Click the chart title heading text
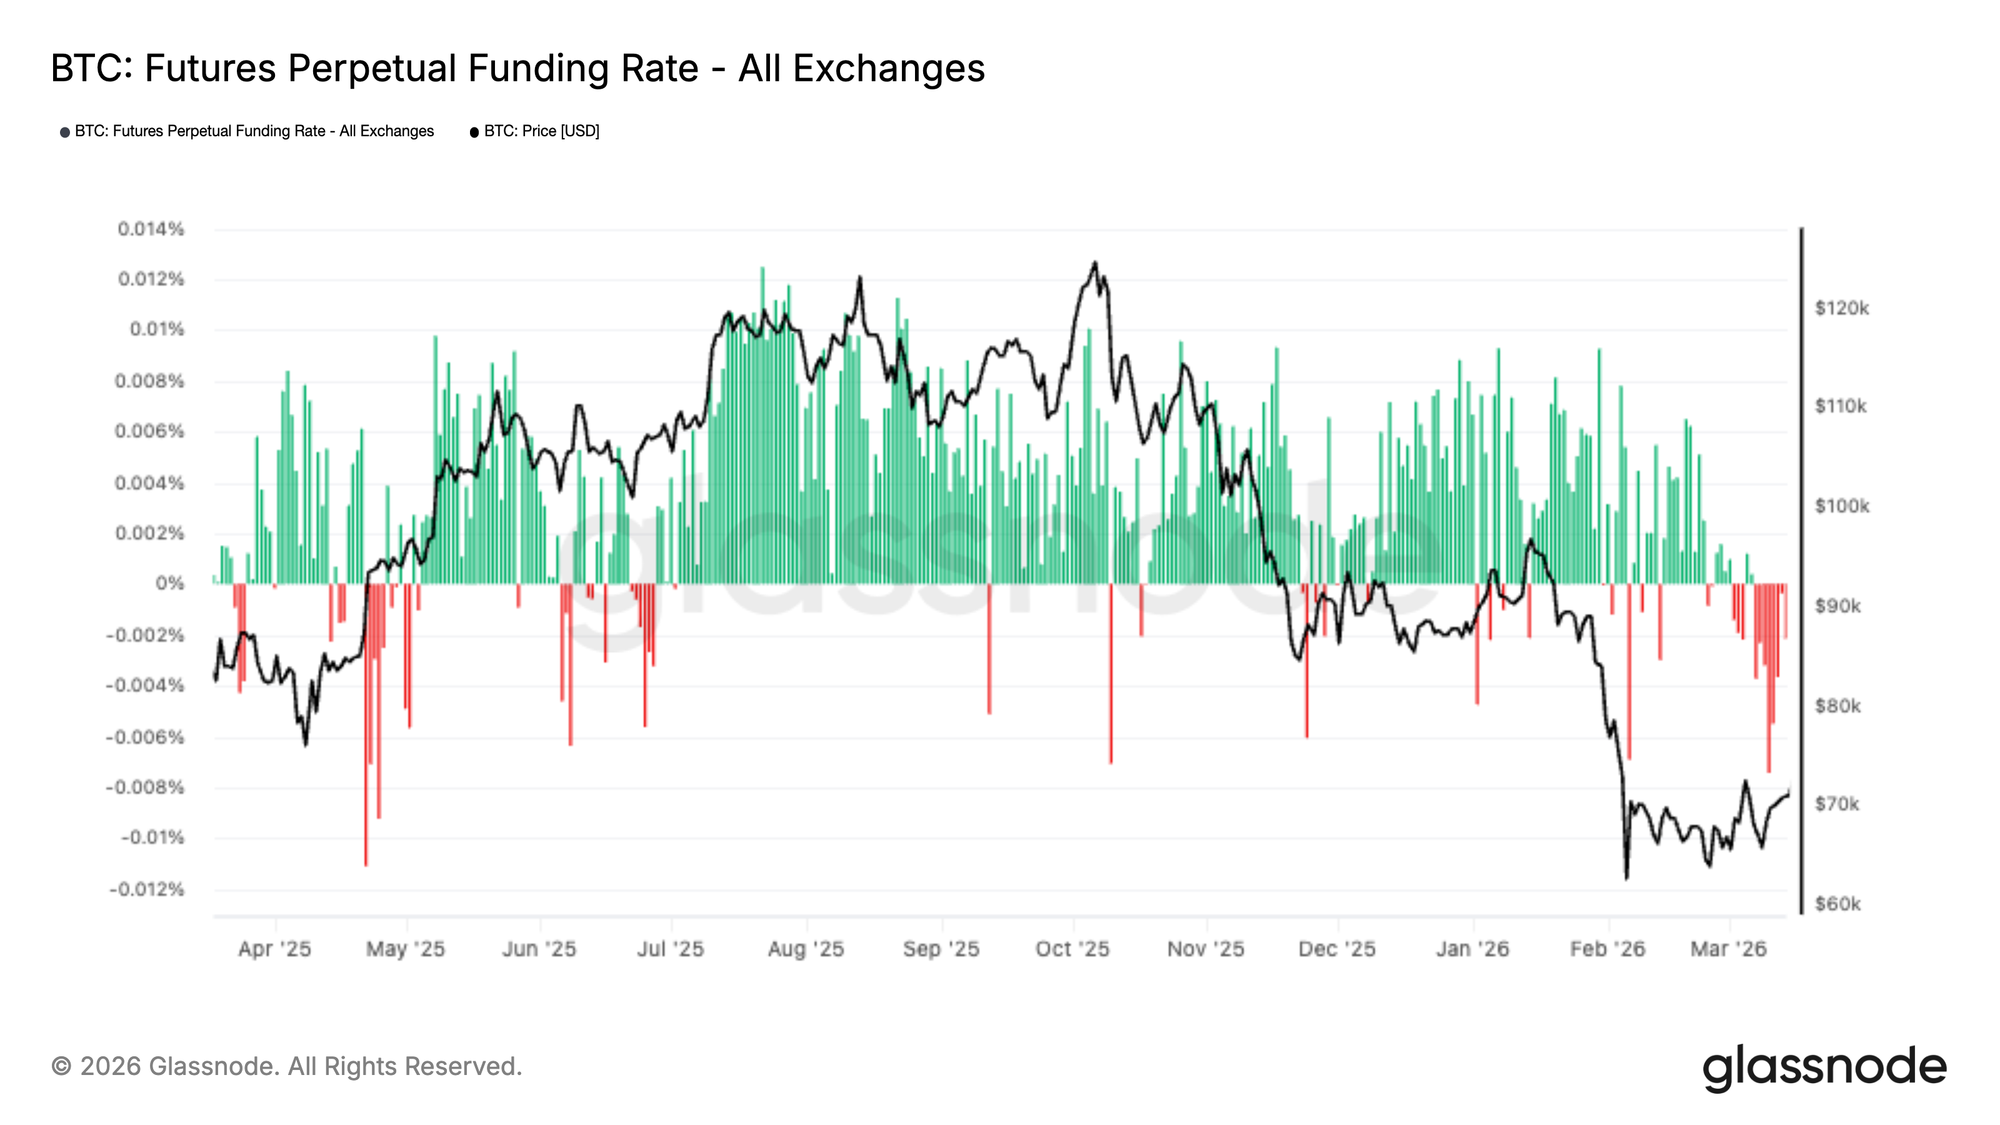This screenshot has width=2000, height=1125. [x=518, y=68]
